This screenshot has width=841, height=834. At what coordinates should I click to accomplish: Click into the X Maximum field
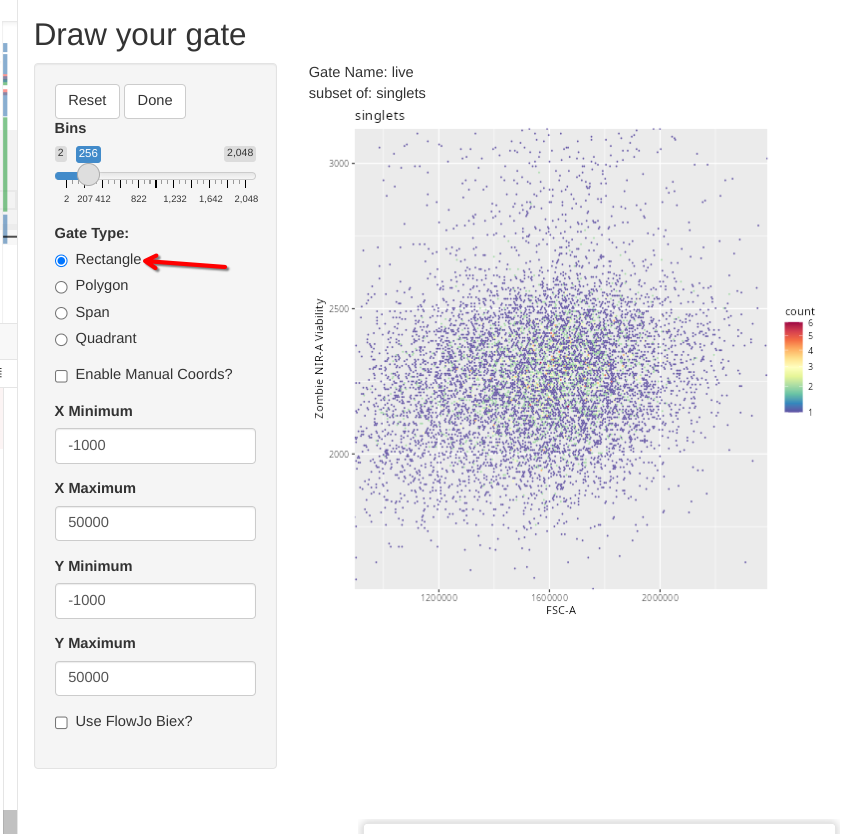(x=155, y=523)
